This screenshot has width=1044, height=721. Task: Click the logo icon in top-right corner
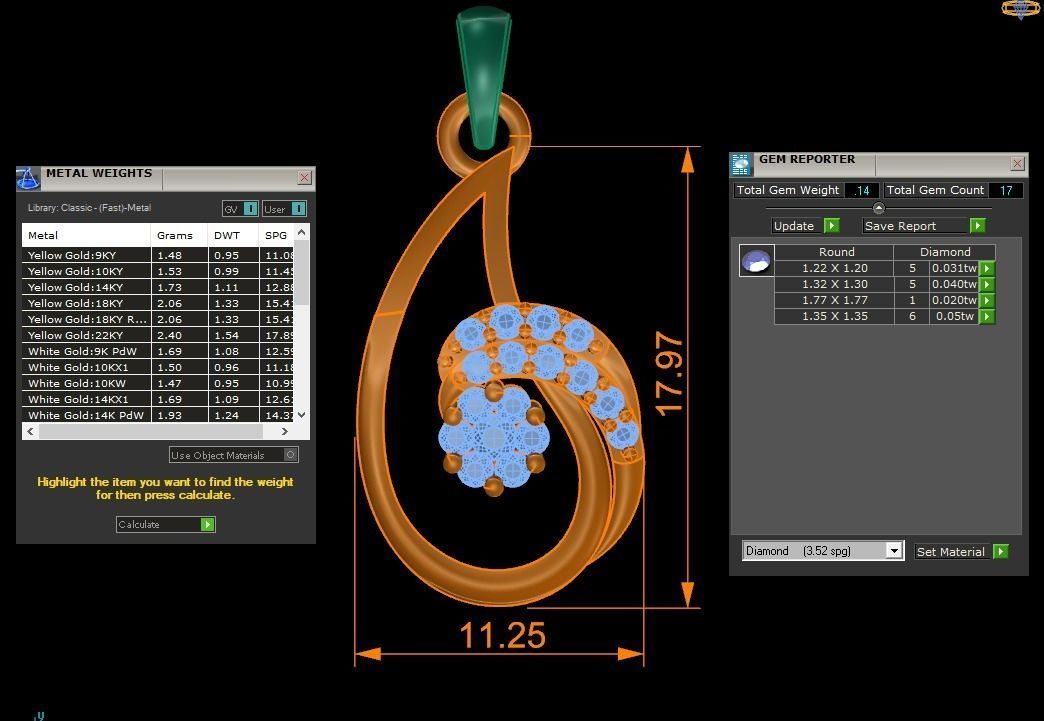click(1021, 9)
